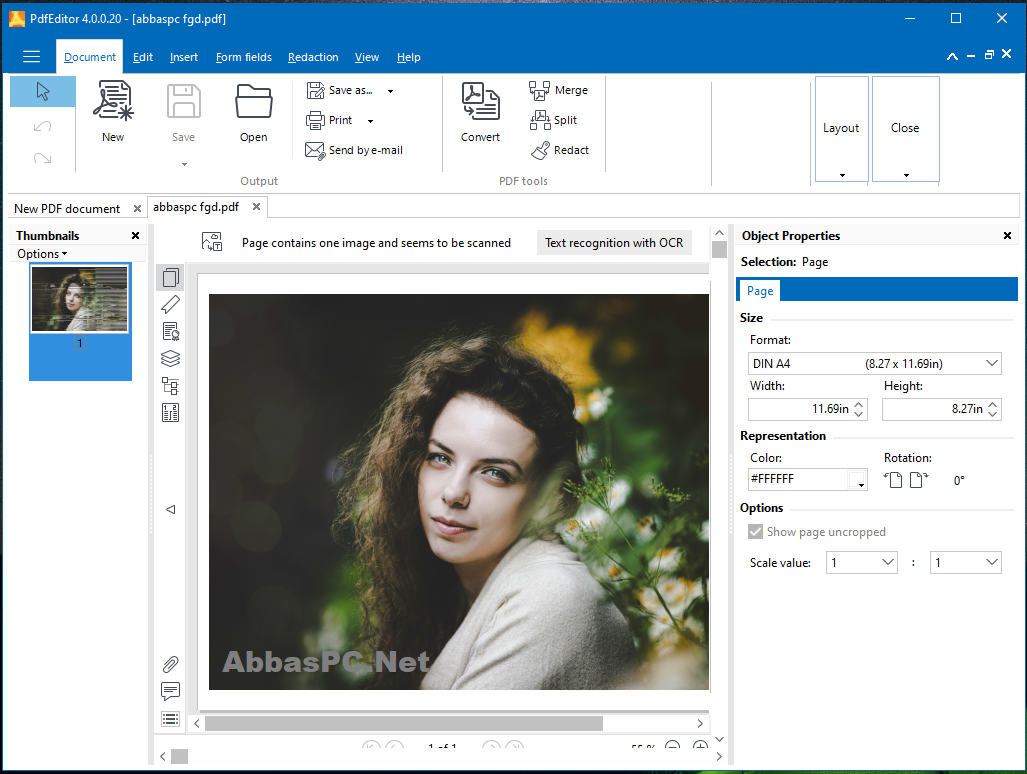
Task: Click the Convert PDF tool
Action: coord(480,112)
